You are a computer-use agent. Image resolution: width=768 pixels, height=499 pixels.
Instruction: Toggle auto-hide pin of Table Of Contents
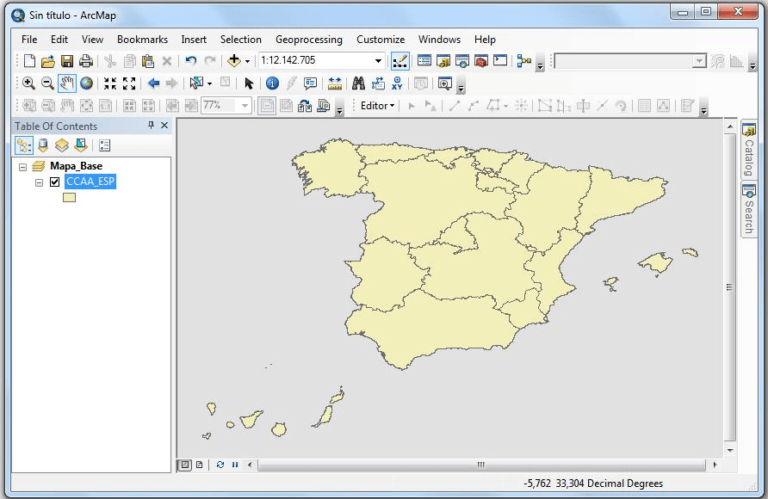tap(151, 125)
